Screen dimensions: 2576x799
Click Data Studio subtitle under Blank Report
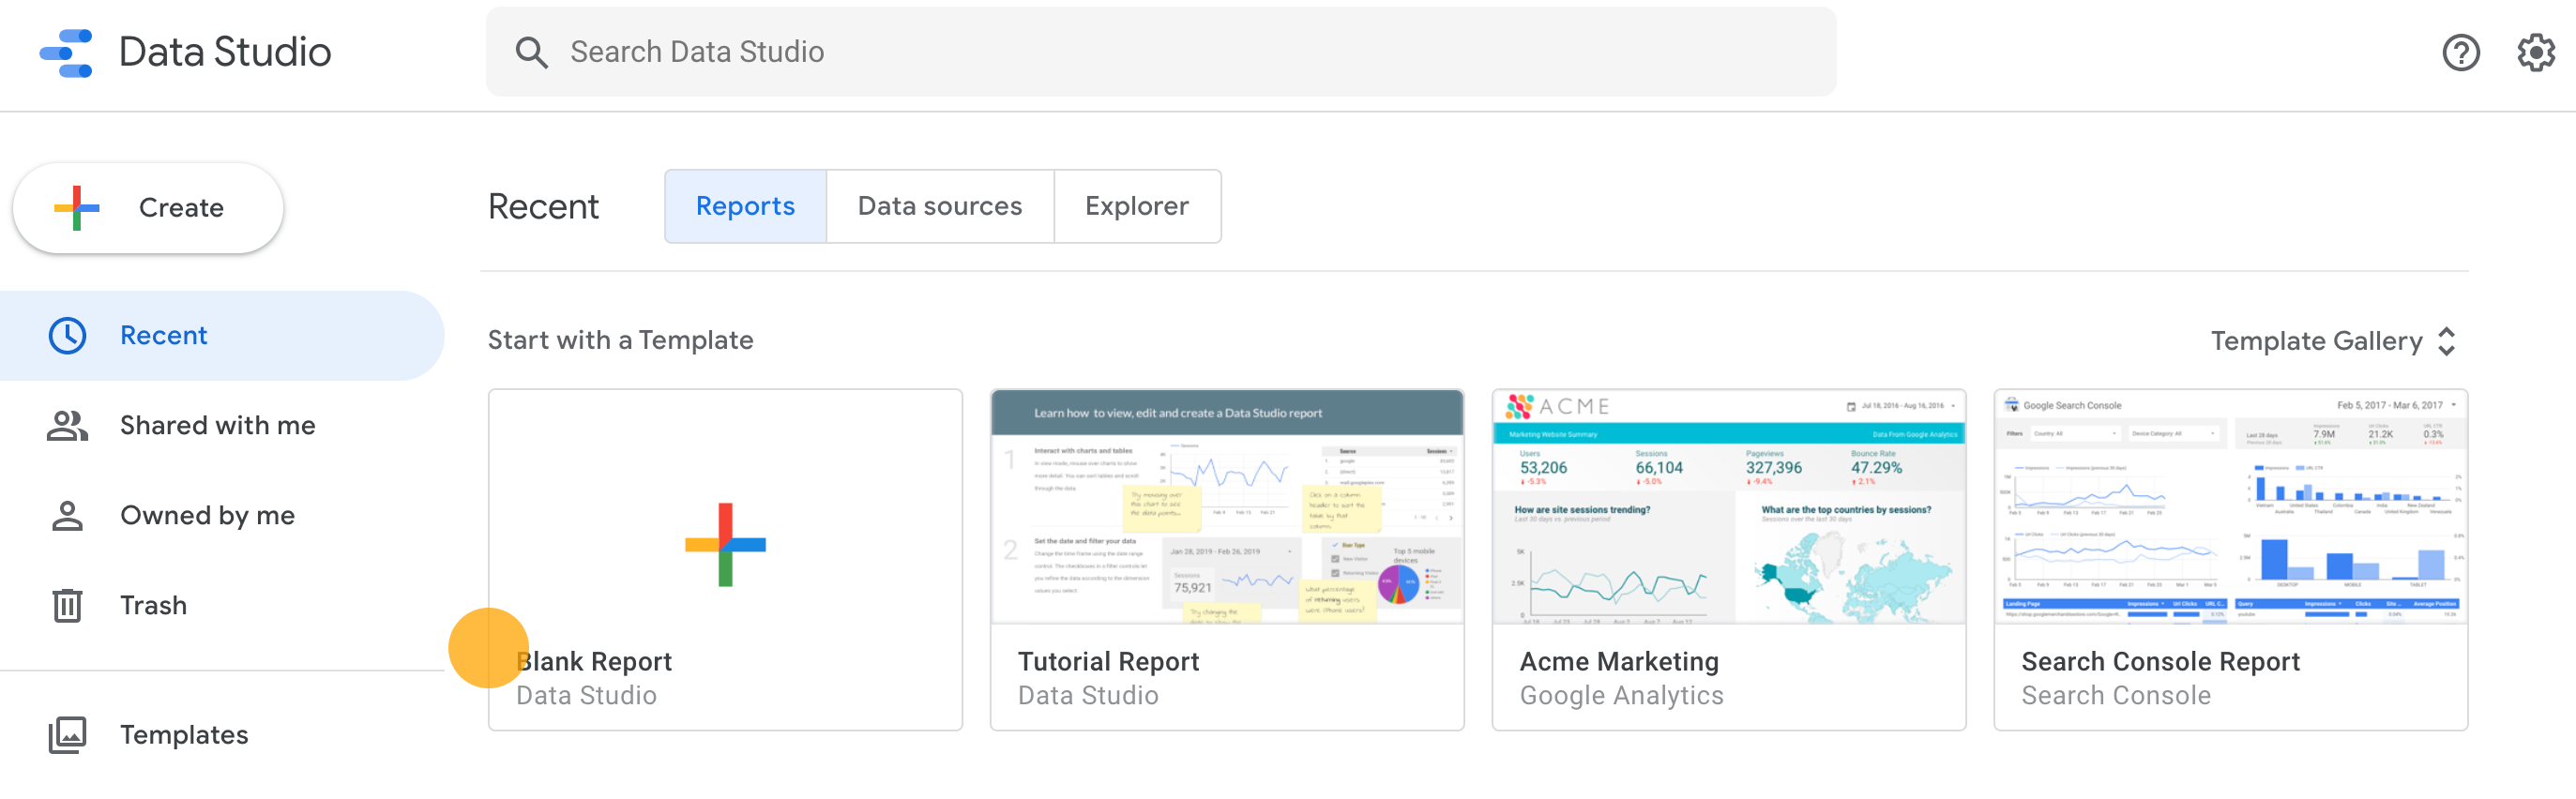click(586, 696)
